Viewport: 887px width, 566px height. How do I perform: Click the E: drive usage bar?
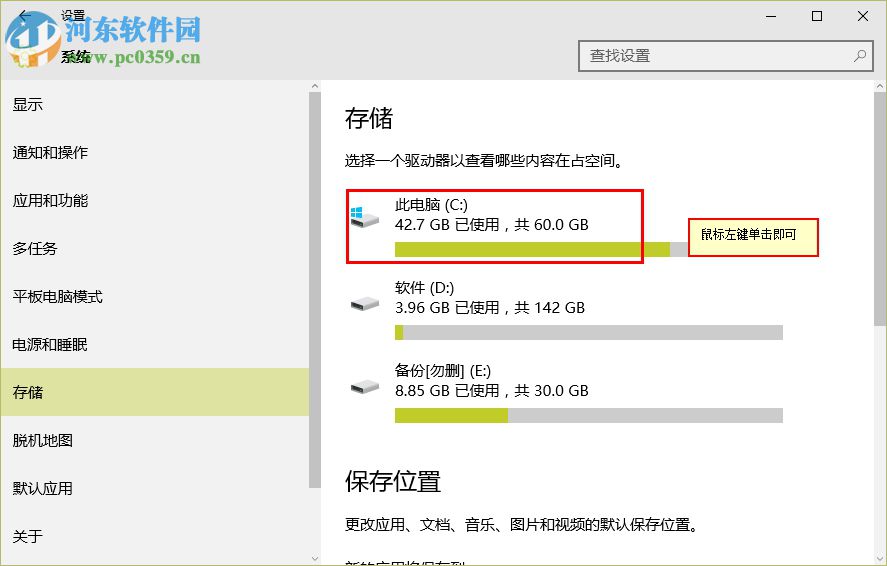click(589, 416)
